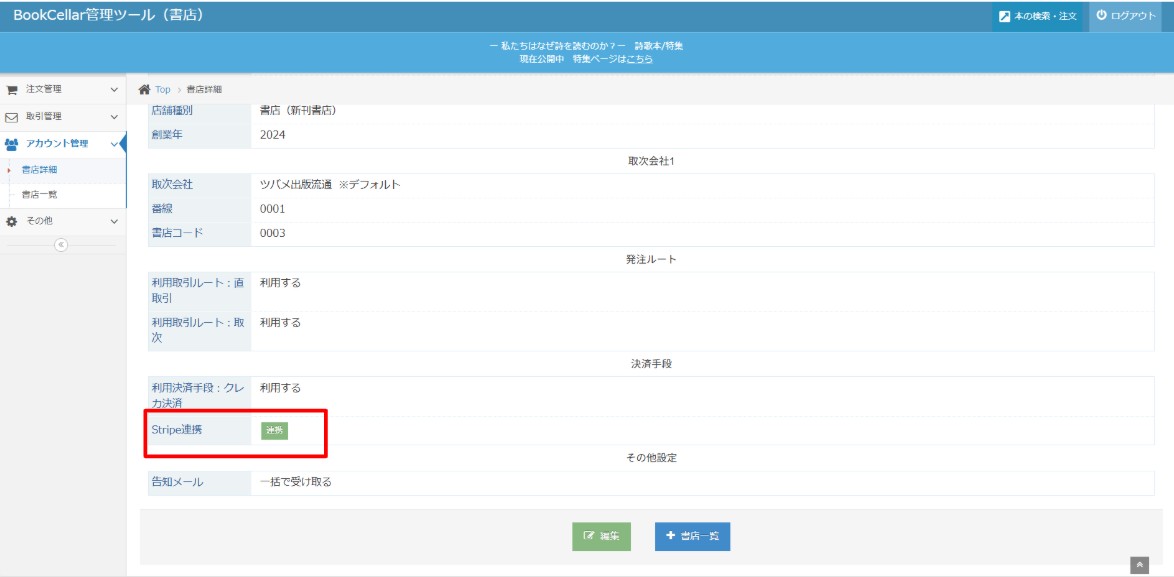Click the users icon beside アカウント管理
Viewport: 1174px width, 577px height.
tap(12, 144)
